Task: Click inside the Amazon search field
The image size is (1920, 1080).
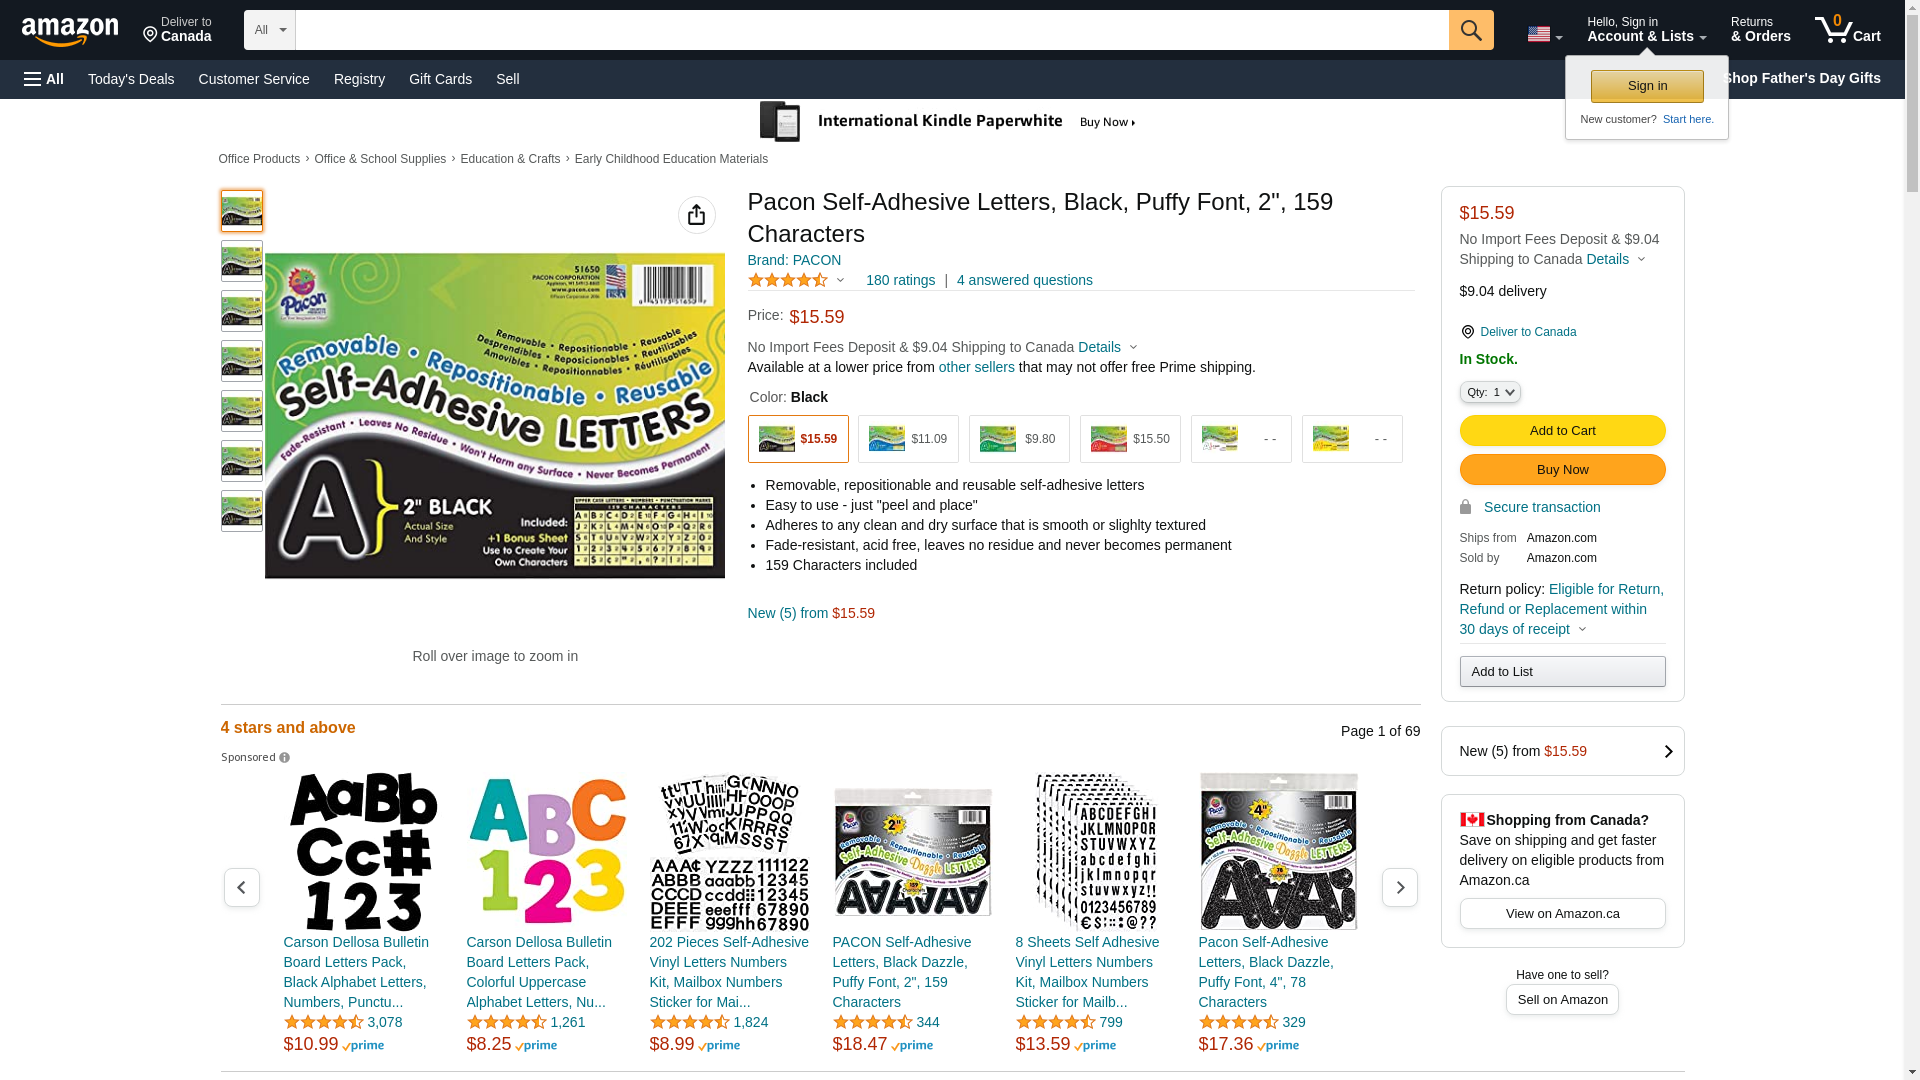Action: coord(871,30)
